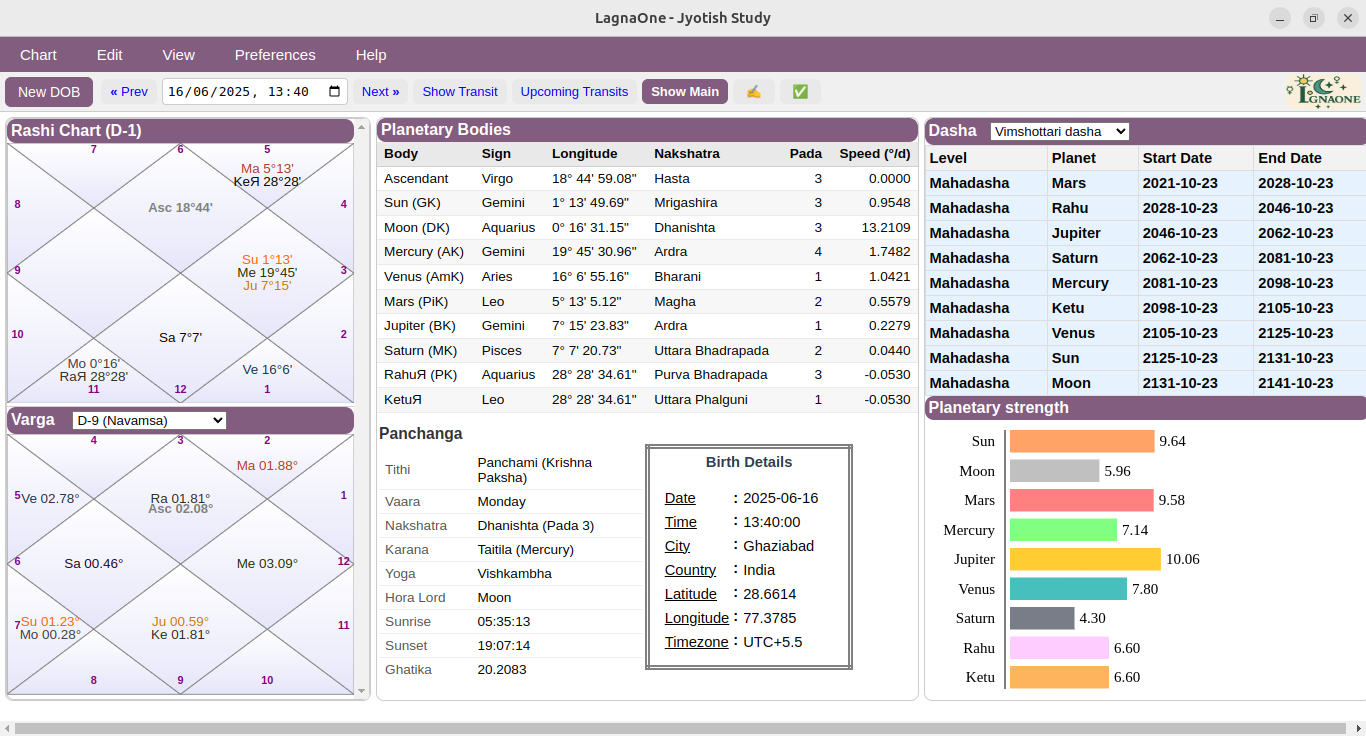Advance to next chart with Next
Image resolution: width=1366 pixels, height=736 pixels.
(x=380, y=91)
